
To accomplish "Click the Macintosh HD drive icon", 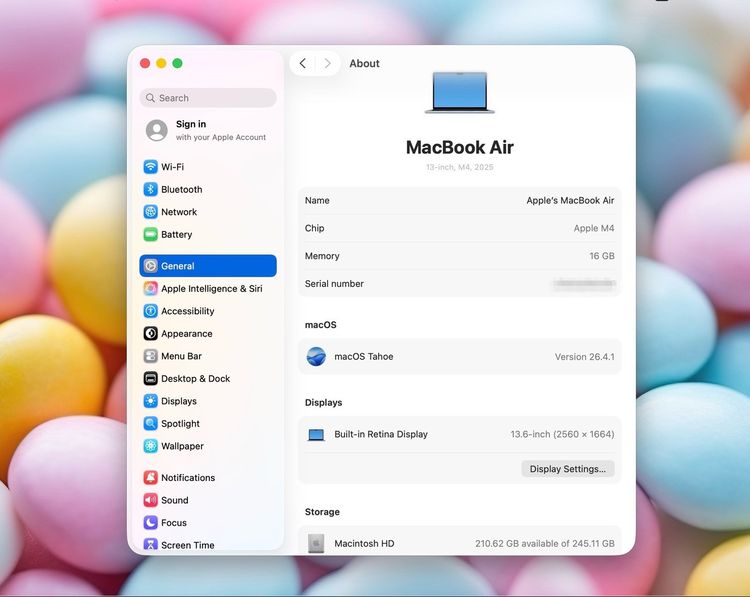I will coord(316,543).
